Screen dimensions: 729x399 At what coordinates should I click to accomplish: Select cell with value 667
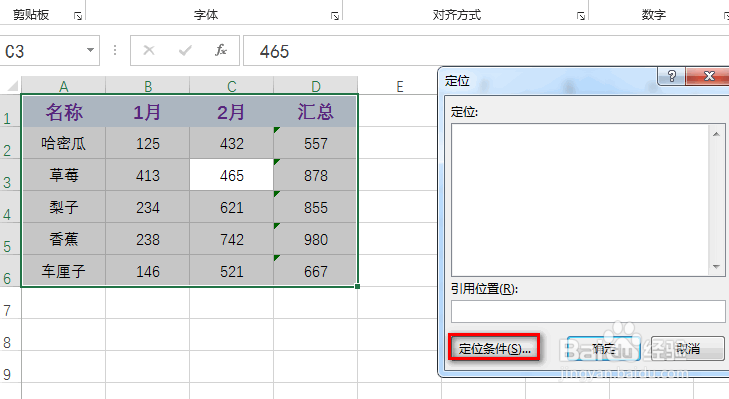click(316, 271)
